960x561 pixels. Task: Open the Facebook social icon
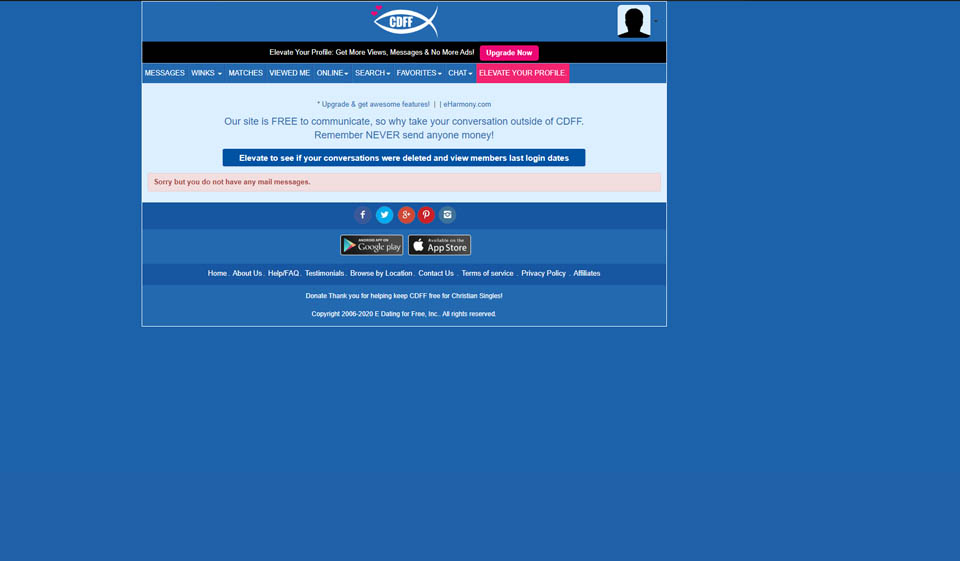(x=363, y=215)
